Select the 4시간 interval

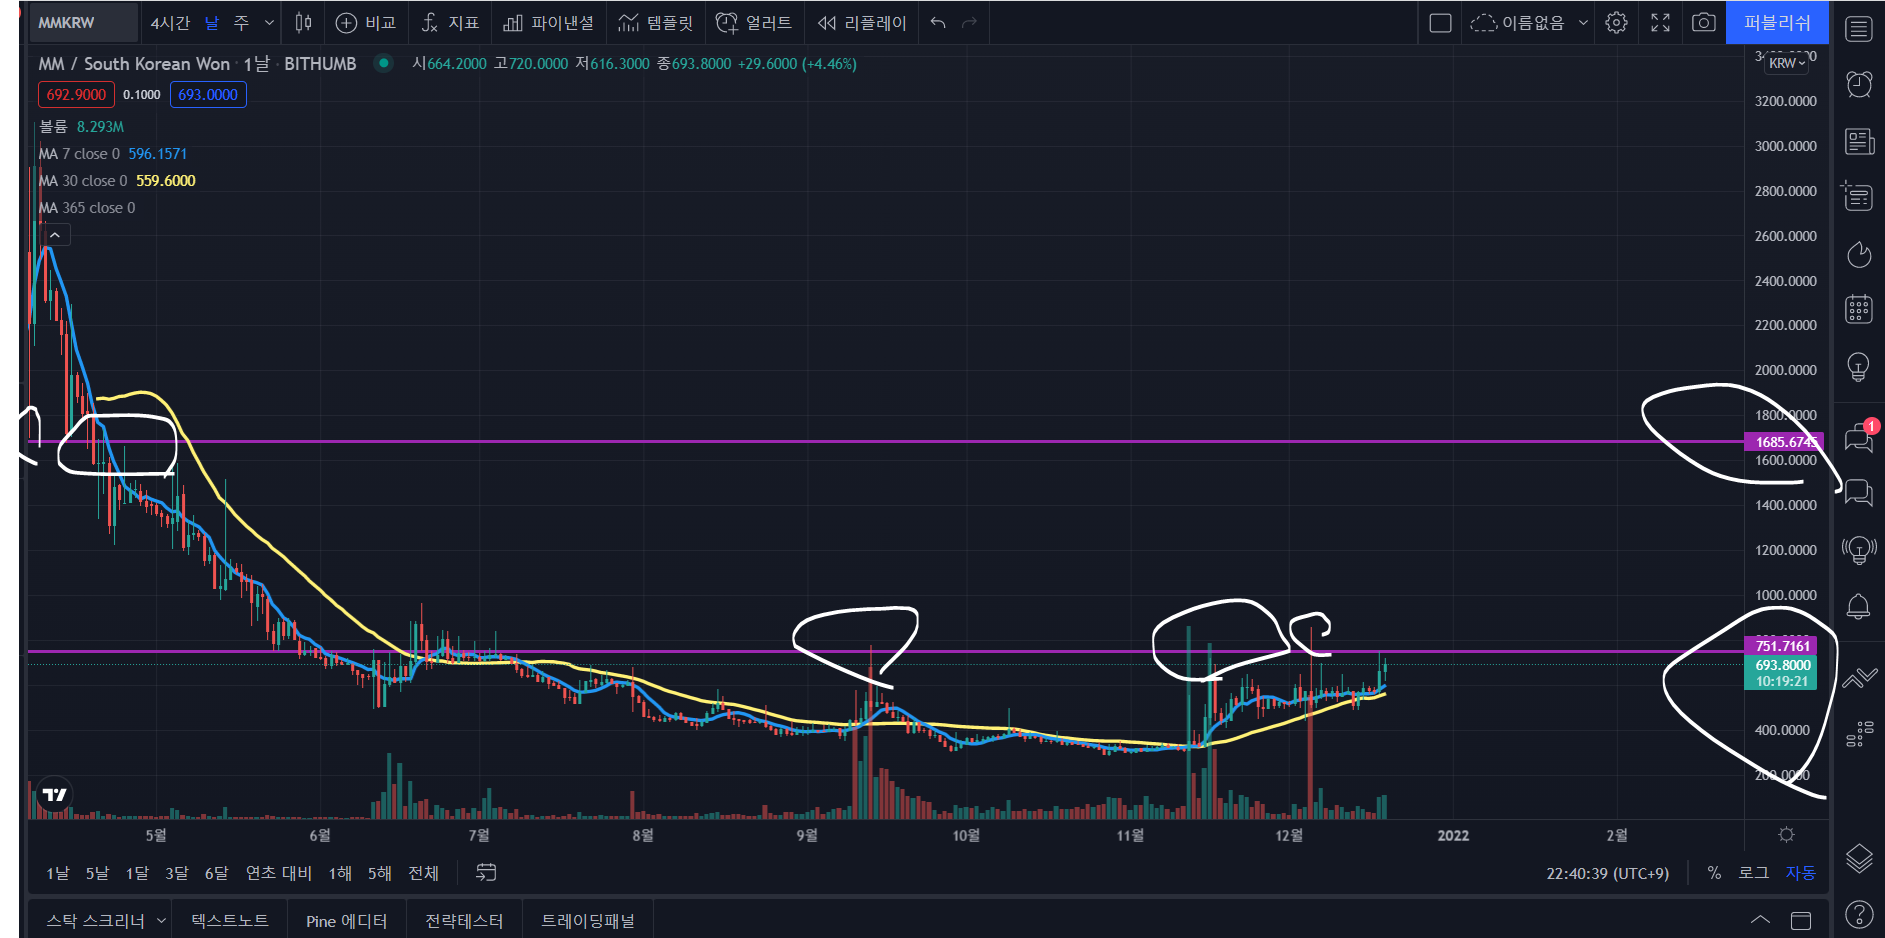(170, 22)
